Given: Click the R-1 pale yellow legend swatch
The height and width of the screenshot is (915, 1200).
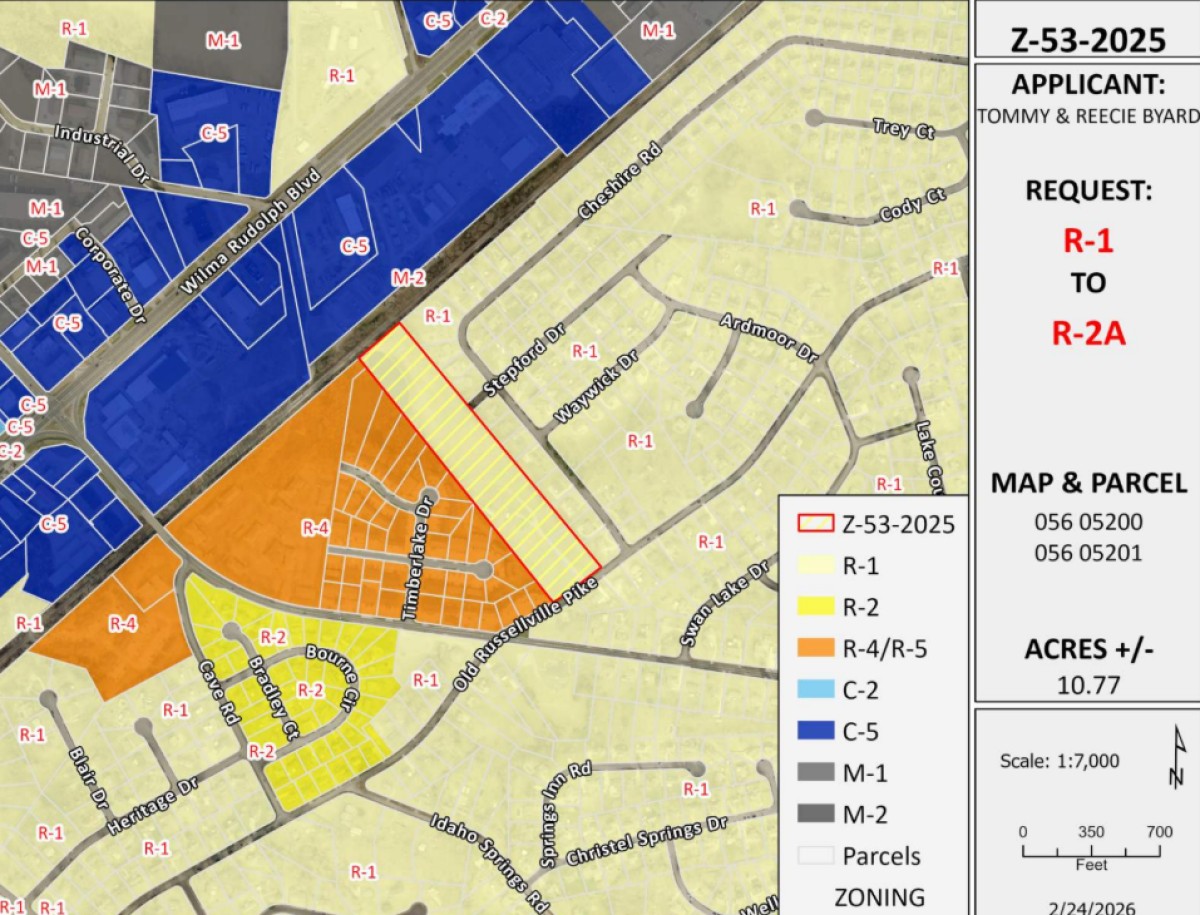Looking at the screenshot, I should pyautogui.click(x=815, y=566).
